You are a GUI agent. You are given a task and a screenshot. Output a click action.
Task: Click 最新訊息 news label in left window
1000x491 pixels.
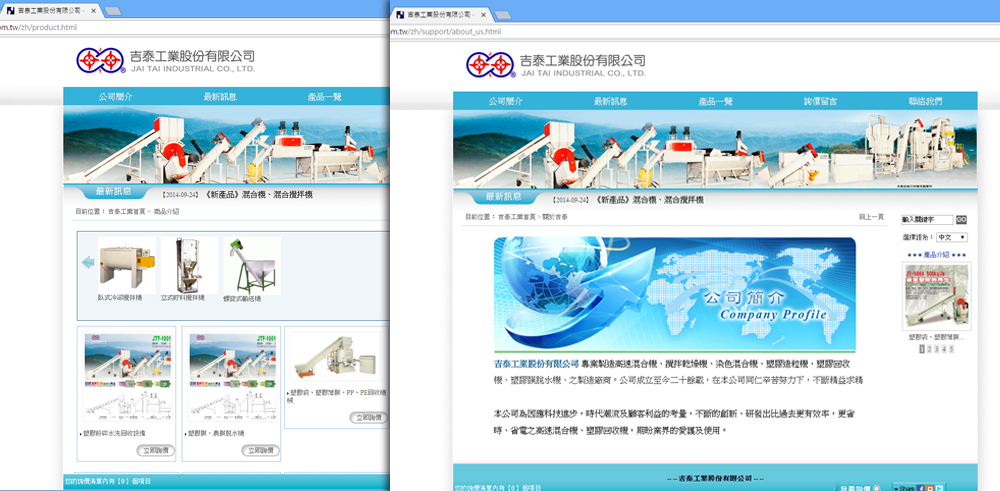[114, 191]
